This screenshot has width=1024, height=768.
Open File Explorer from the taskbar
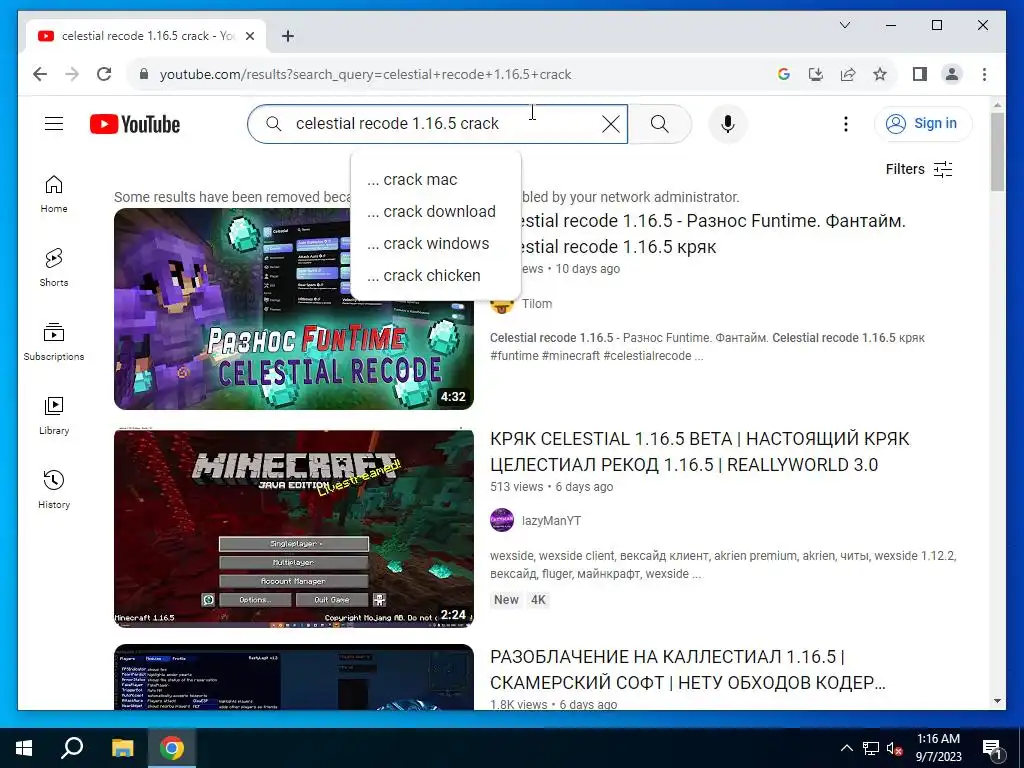[122, 748]
